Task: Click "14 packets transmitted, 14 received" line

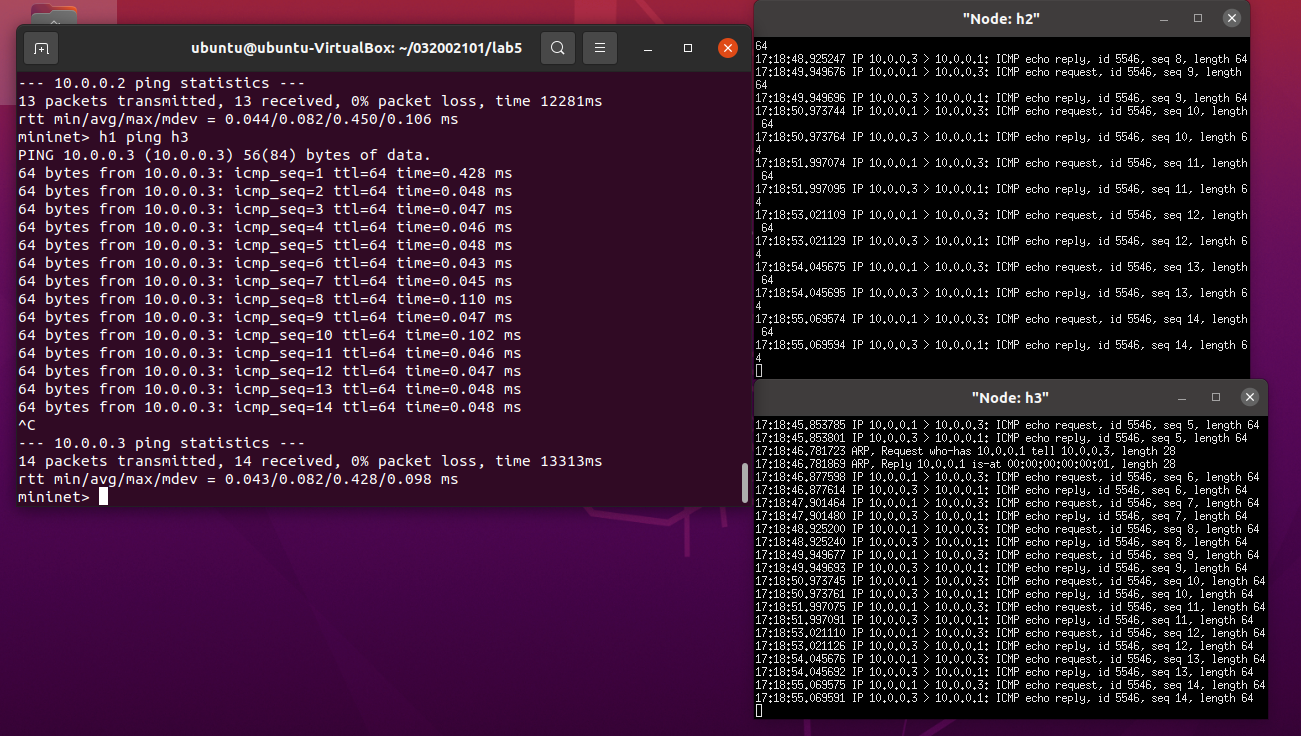Action: pos(310,461)
